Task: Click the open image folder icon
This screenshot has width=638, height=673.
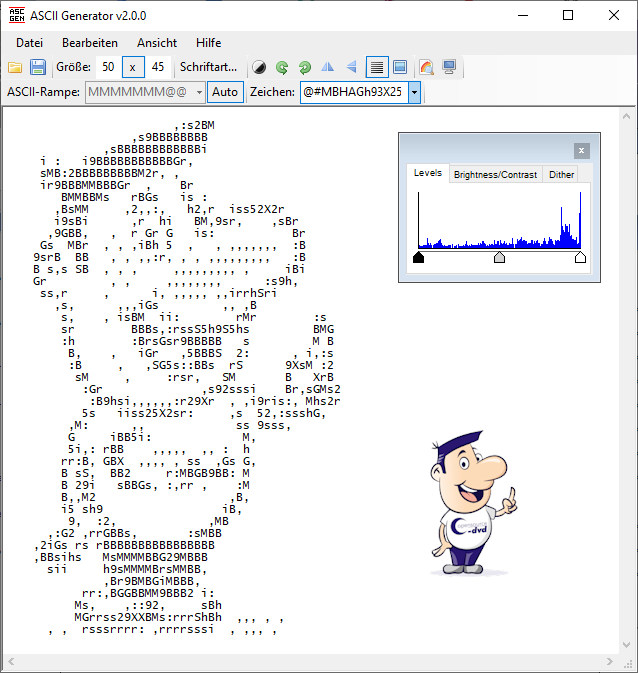Action: (x=15, y=67)
